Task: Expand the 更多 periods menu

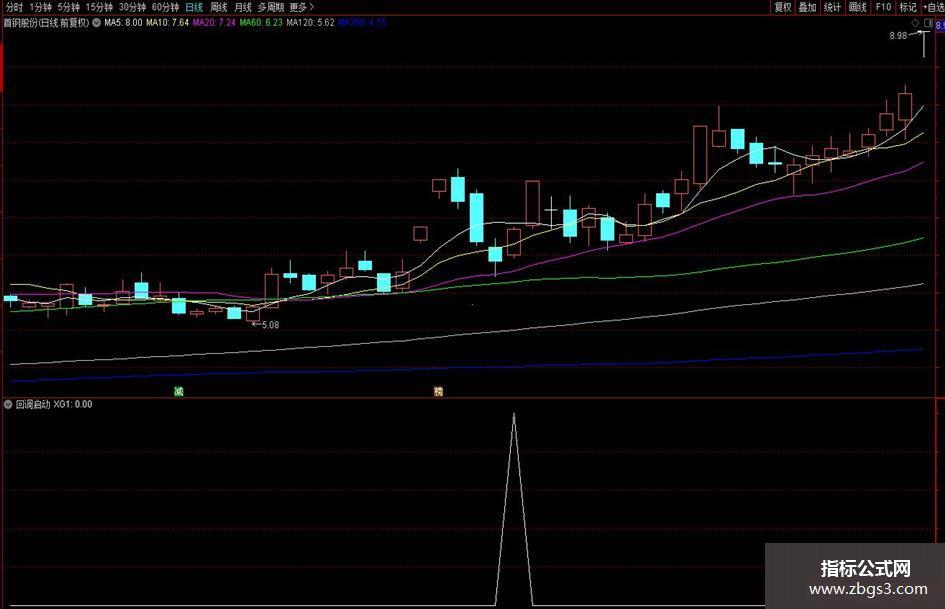Action: (301, 7)
